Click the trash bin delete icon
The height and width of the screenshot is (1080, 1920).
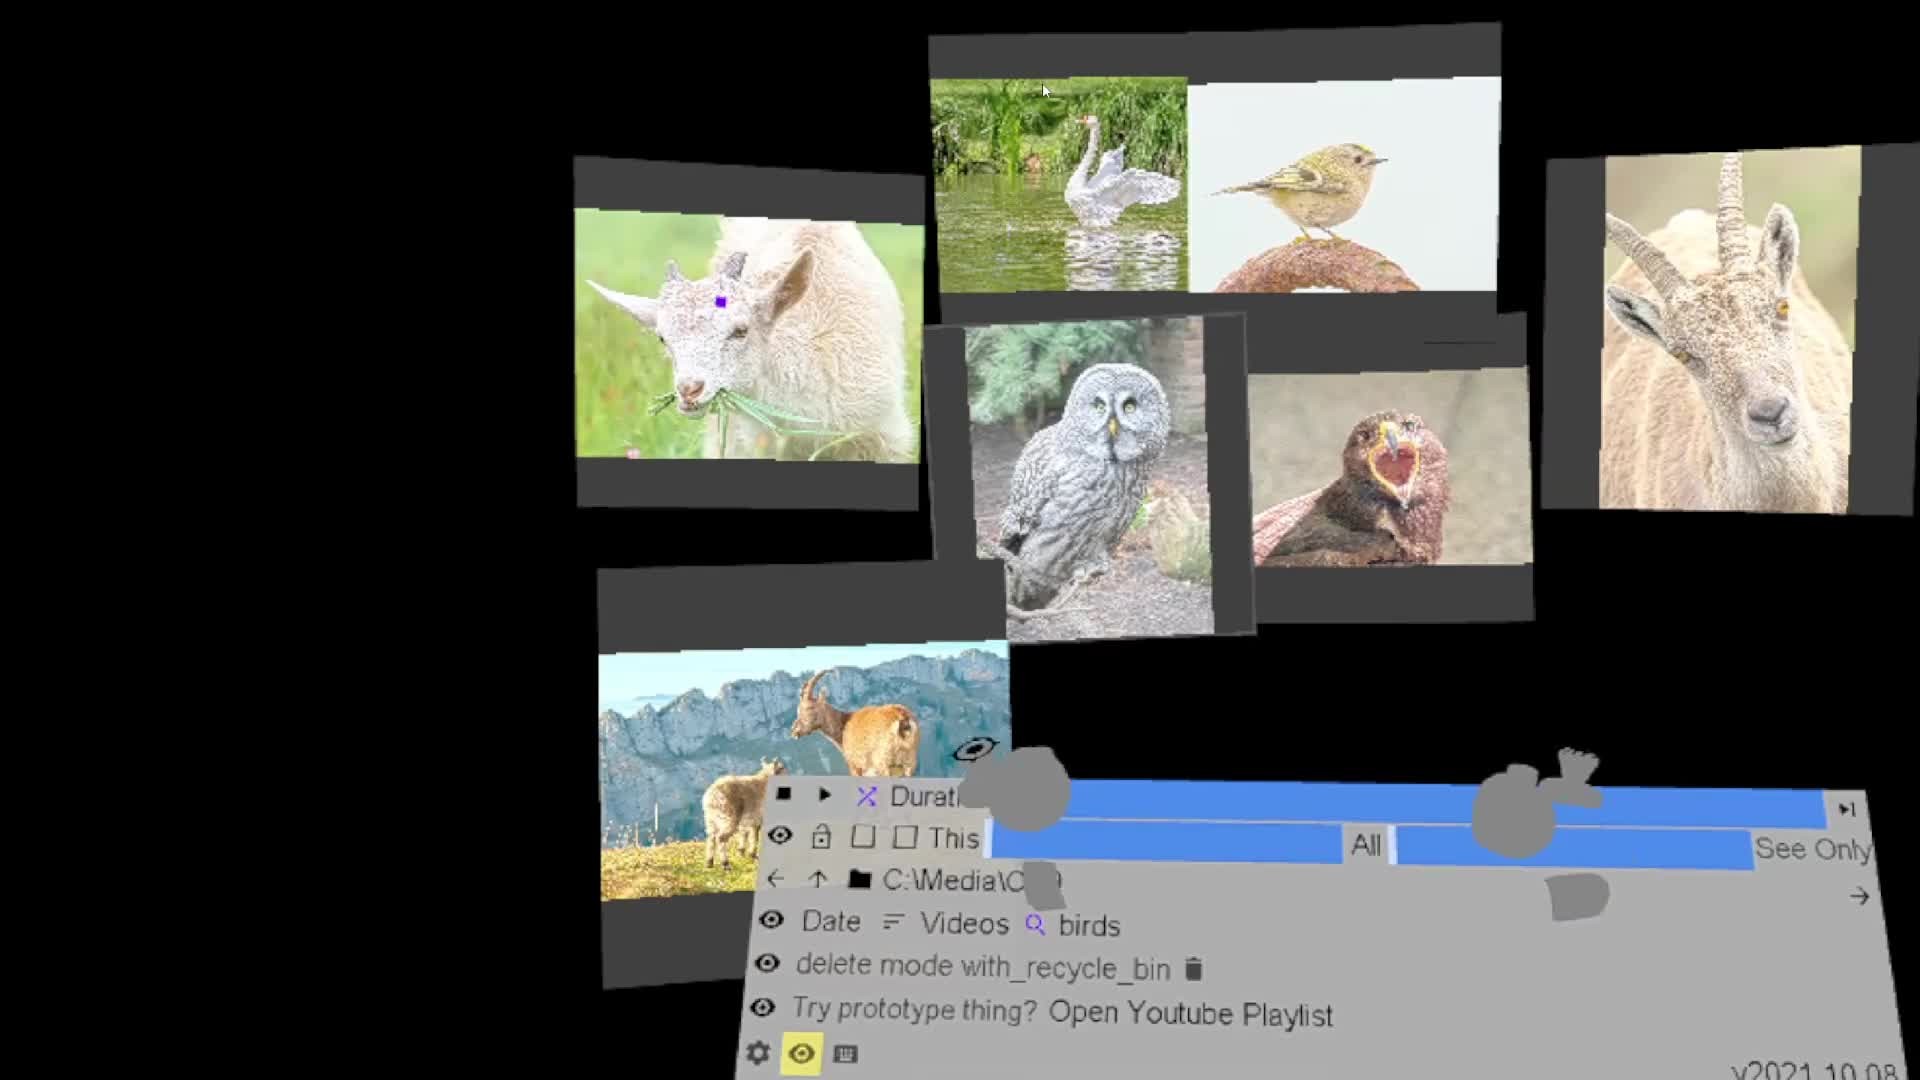coord(1193,969)
